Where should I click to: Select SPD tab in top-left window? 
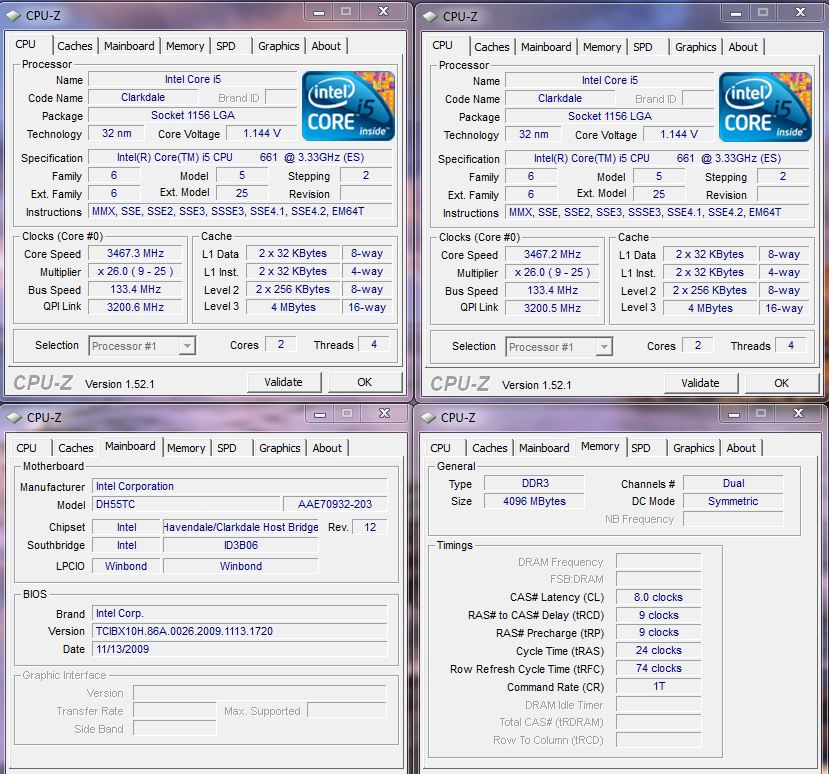(226, 46)
